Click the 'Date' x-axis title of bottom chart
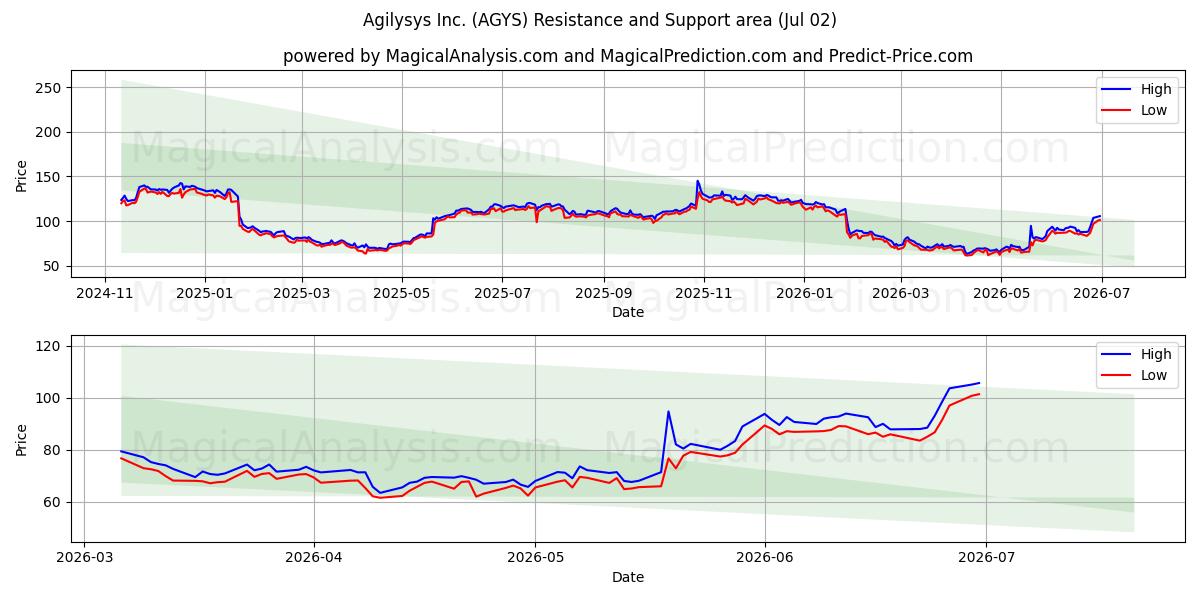 coord(628,577)
